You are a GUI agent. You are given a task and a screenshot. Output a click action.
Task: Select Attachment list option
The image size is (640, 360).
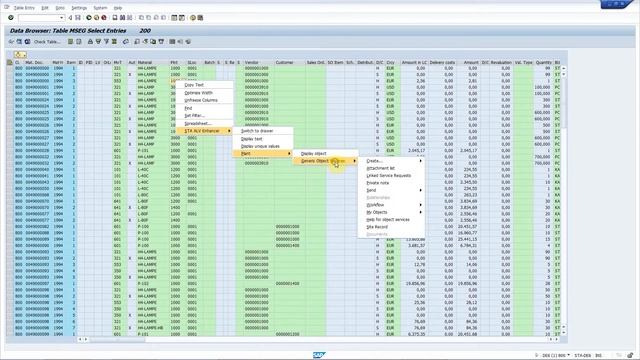(391, 168)
